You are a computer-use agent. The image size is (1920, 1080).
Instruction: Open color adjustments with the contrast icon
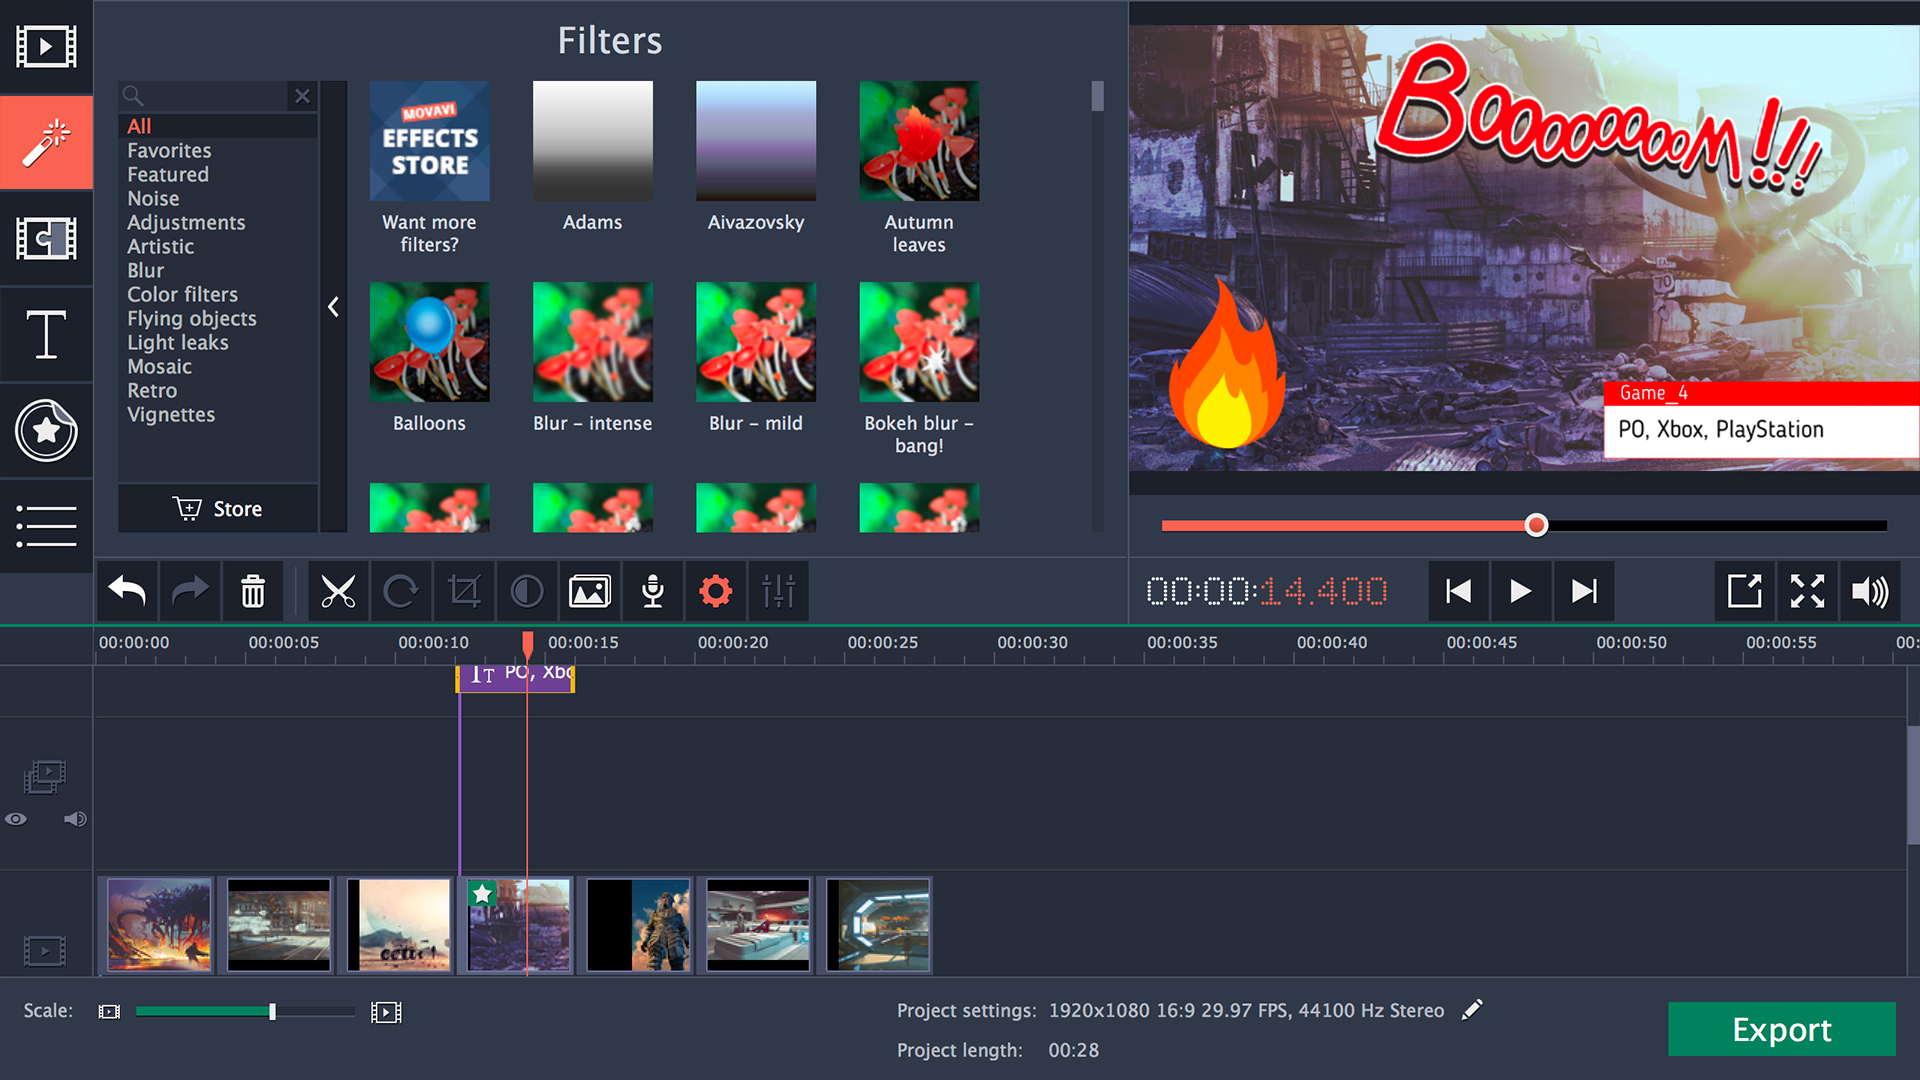527,591
